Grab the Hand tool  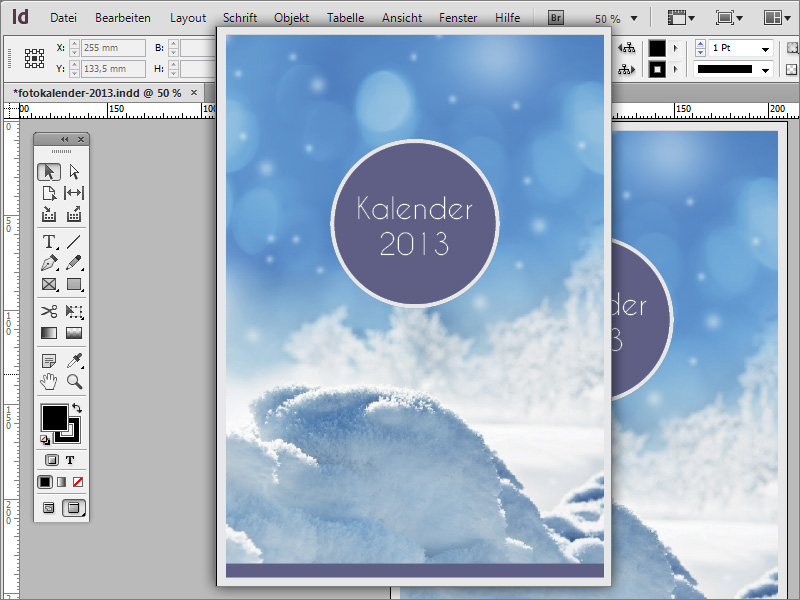pyautogui.click(x=48, y=382)
